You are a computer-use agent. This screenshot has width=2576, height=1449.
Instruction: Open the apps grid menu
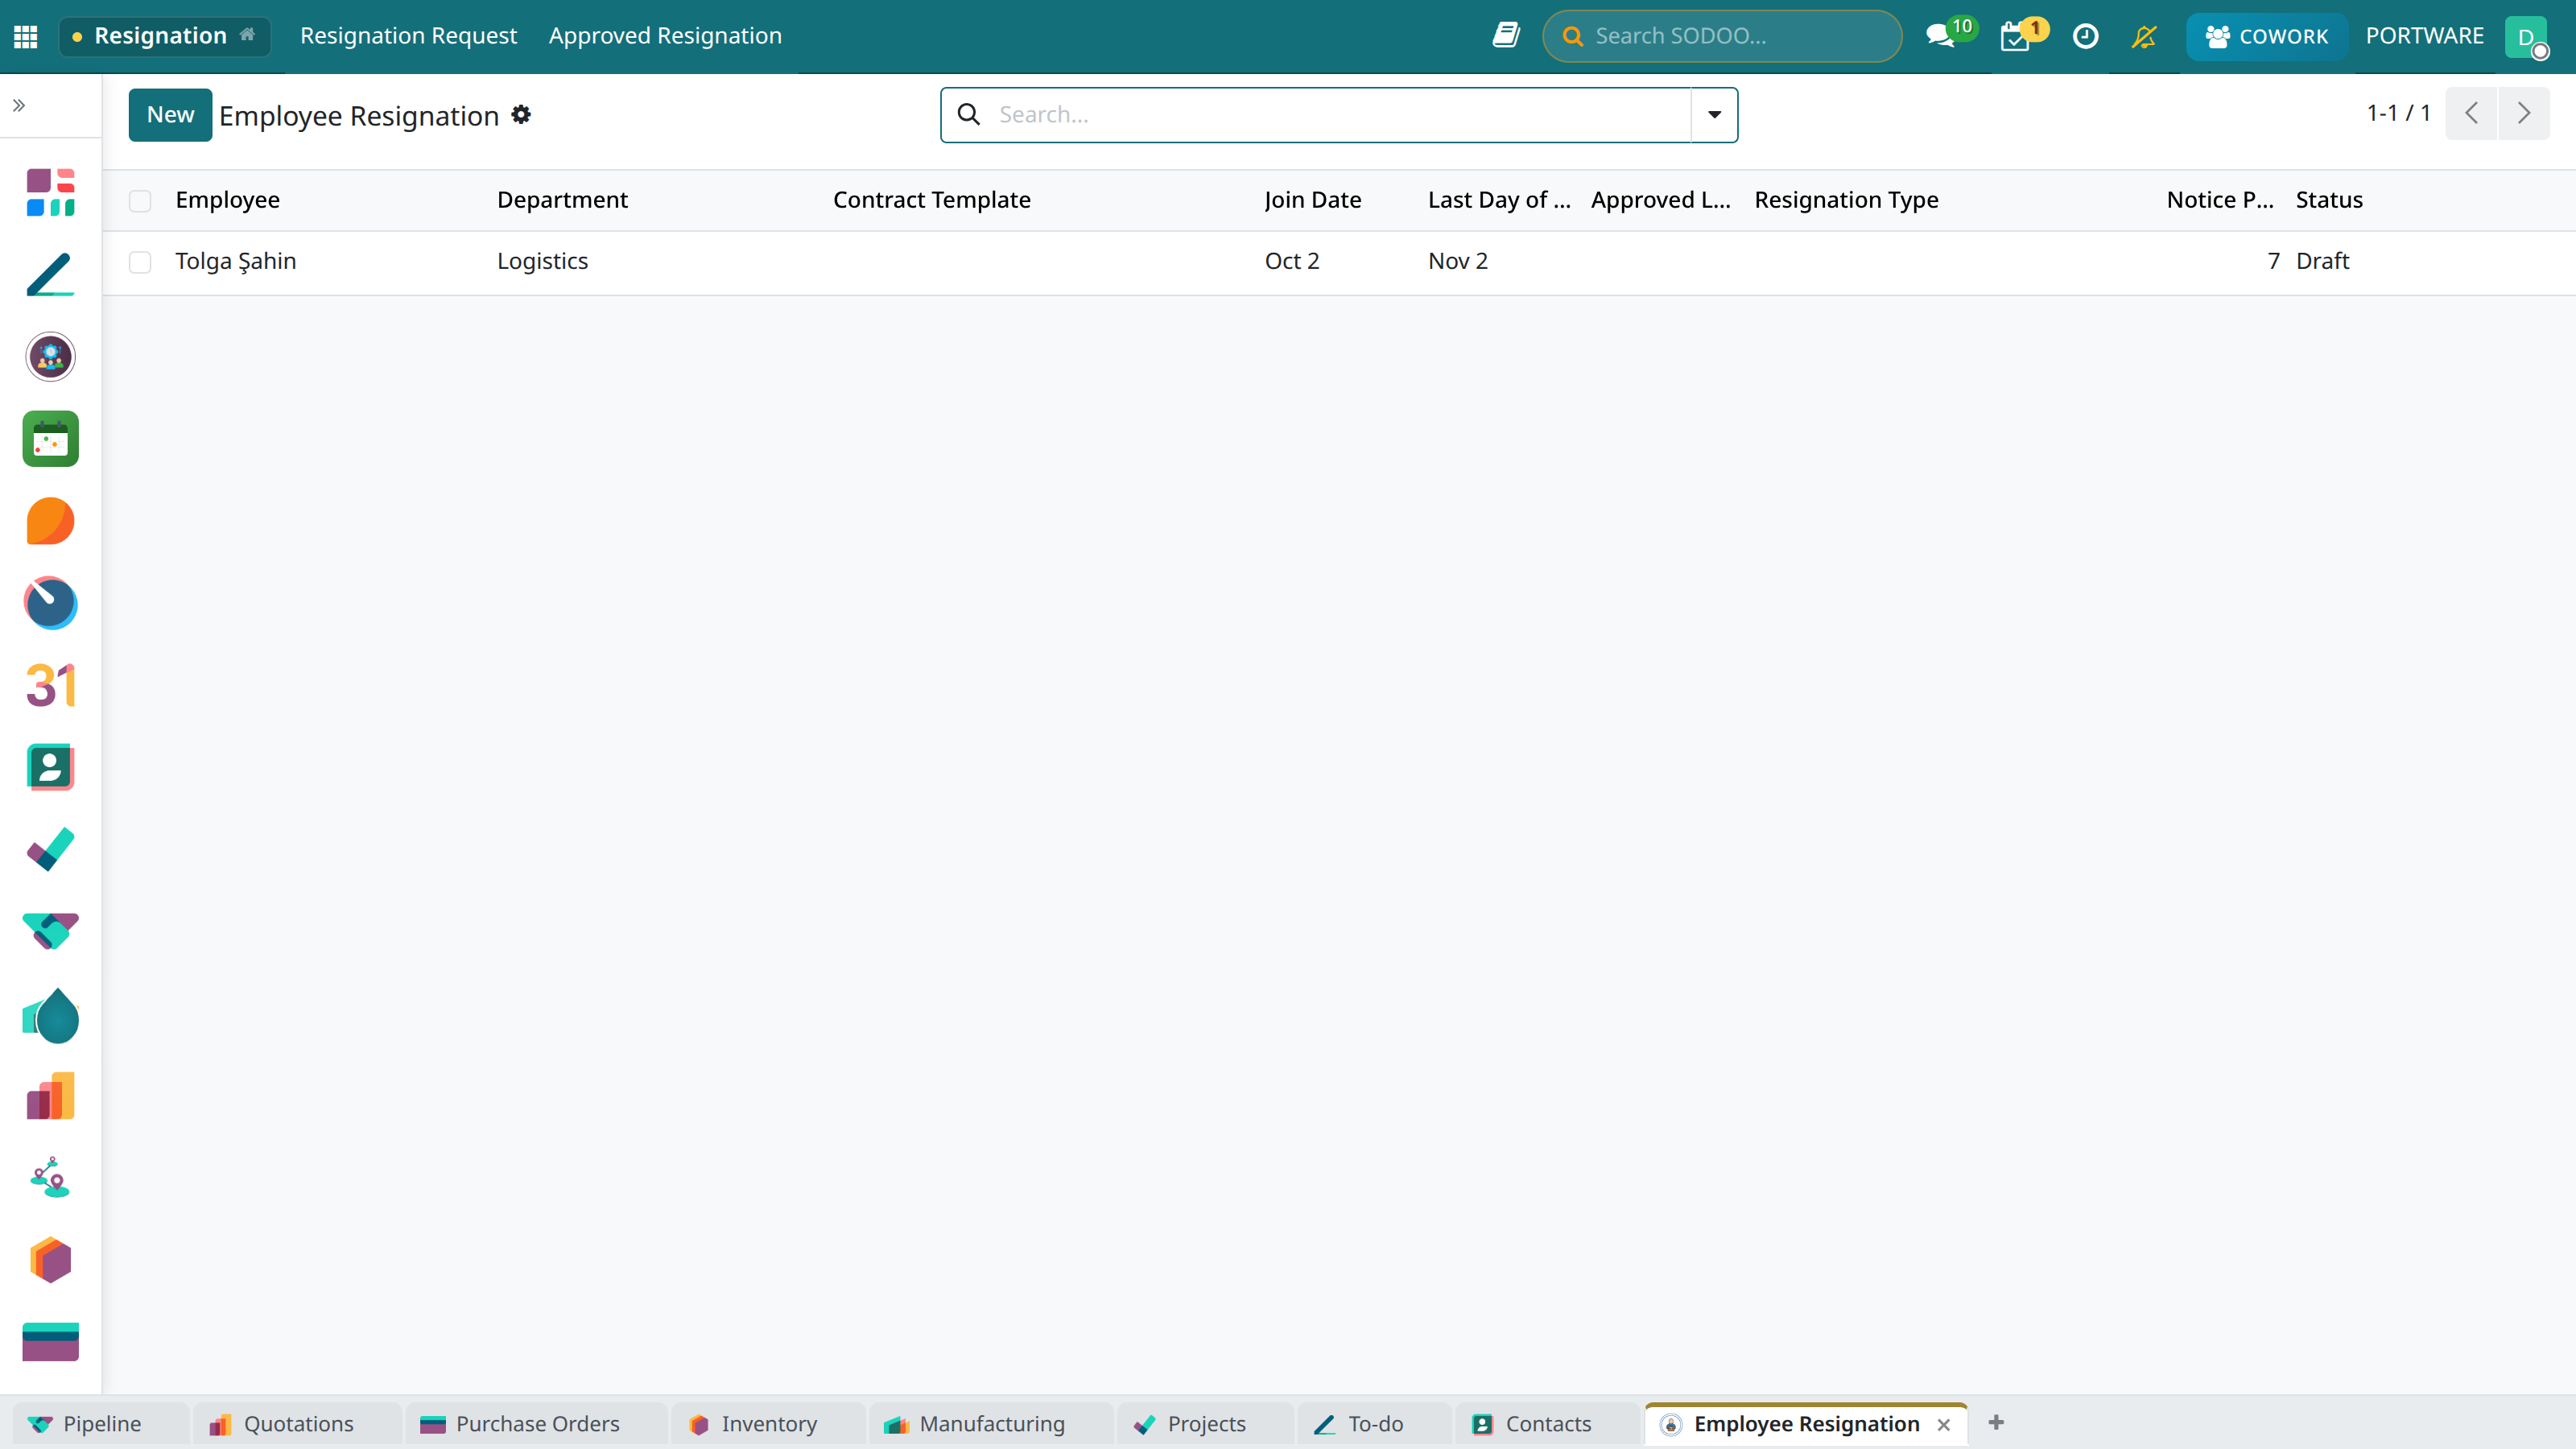26,36
